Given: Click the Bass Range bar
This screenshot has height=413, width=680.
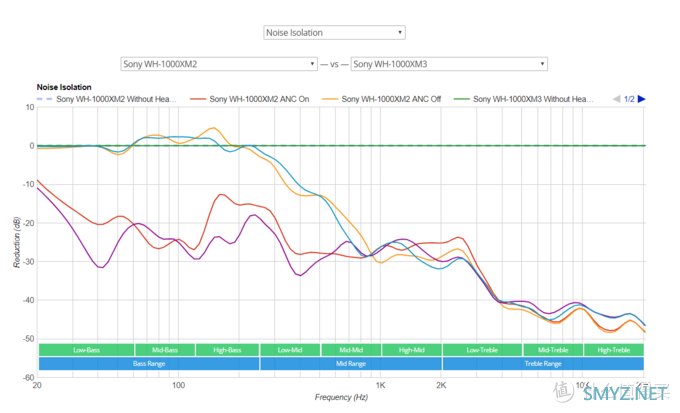Looking at the screenshot, I should (x=149, y=364).
